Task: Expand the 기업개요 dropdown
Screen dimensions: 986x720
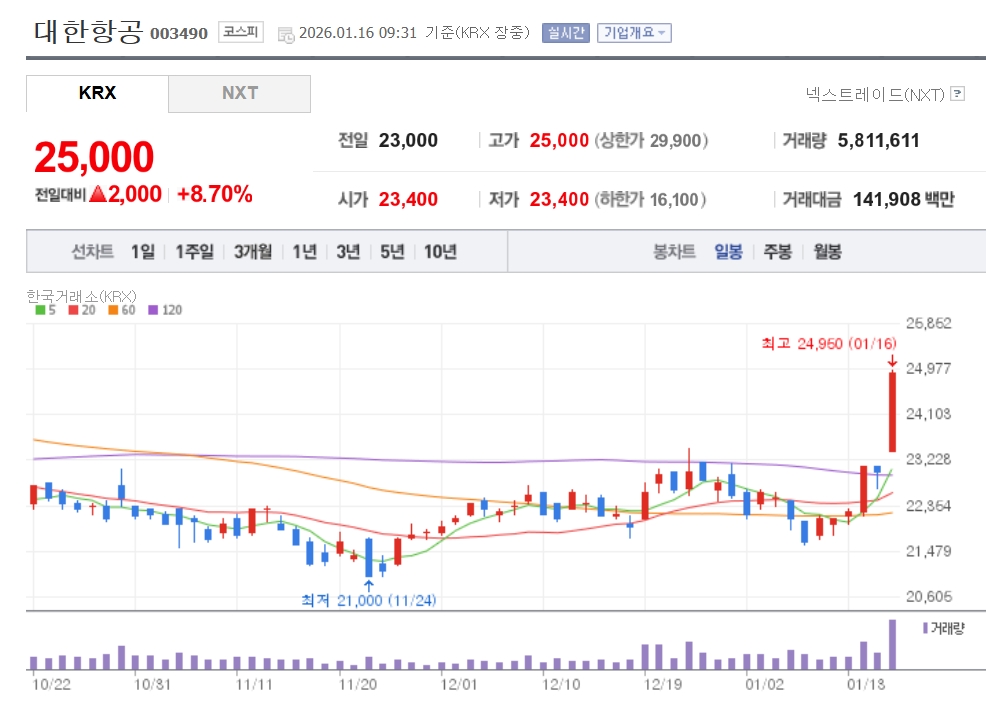Action: pyautogui.click(x=634, y=33)
